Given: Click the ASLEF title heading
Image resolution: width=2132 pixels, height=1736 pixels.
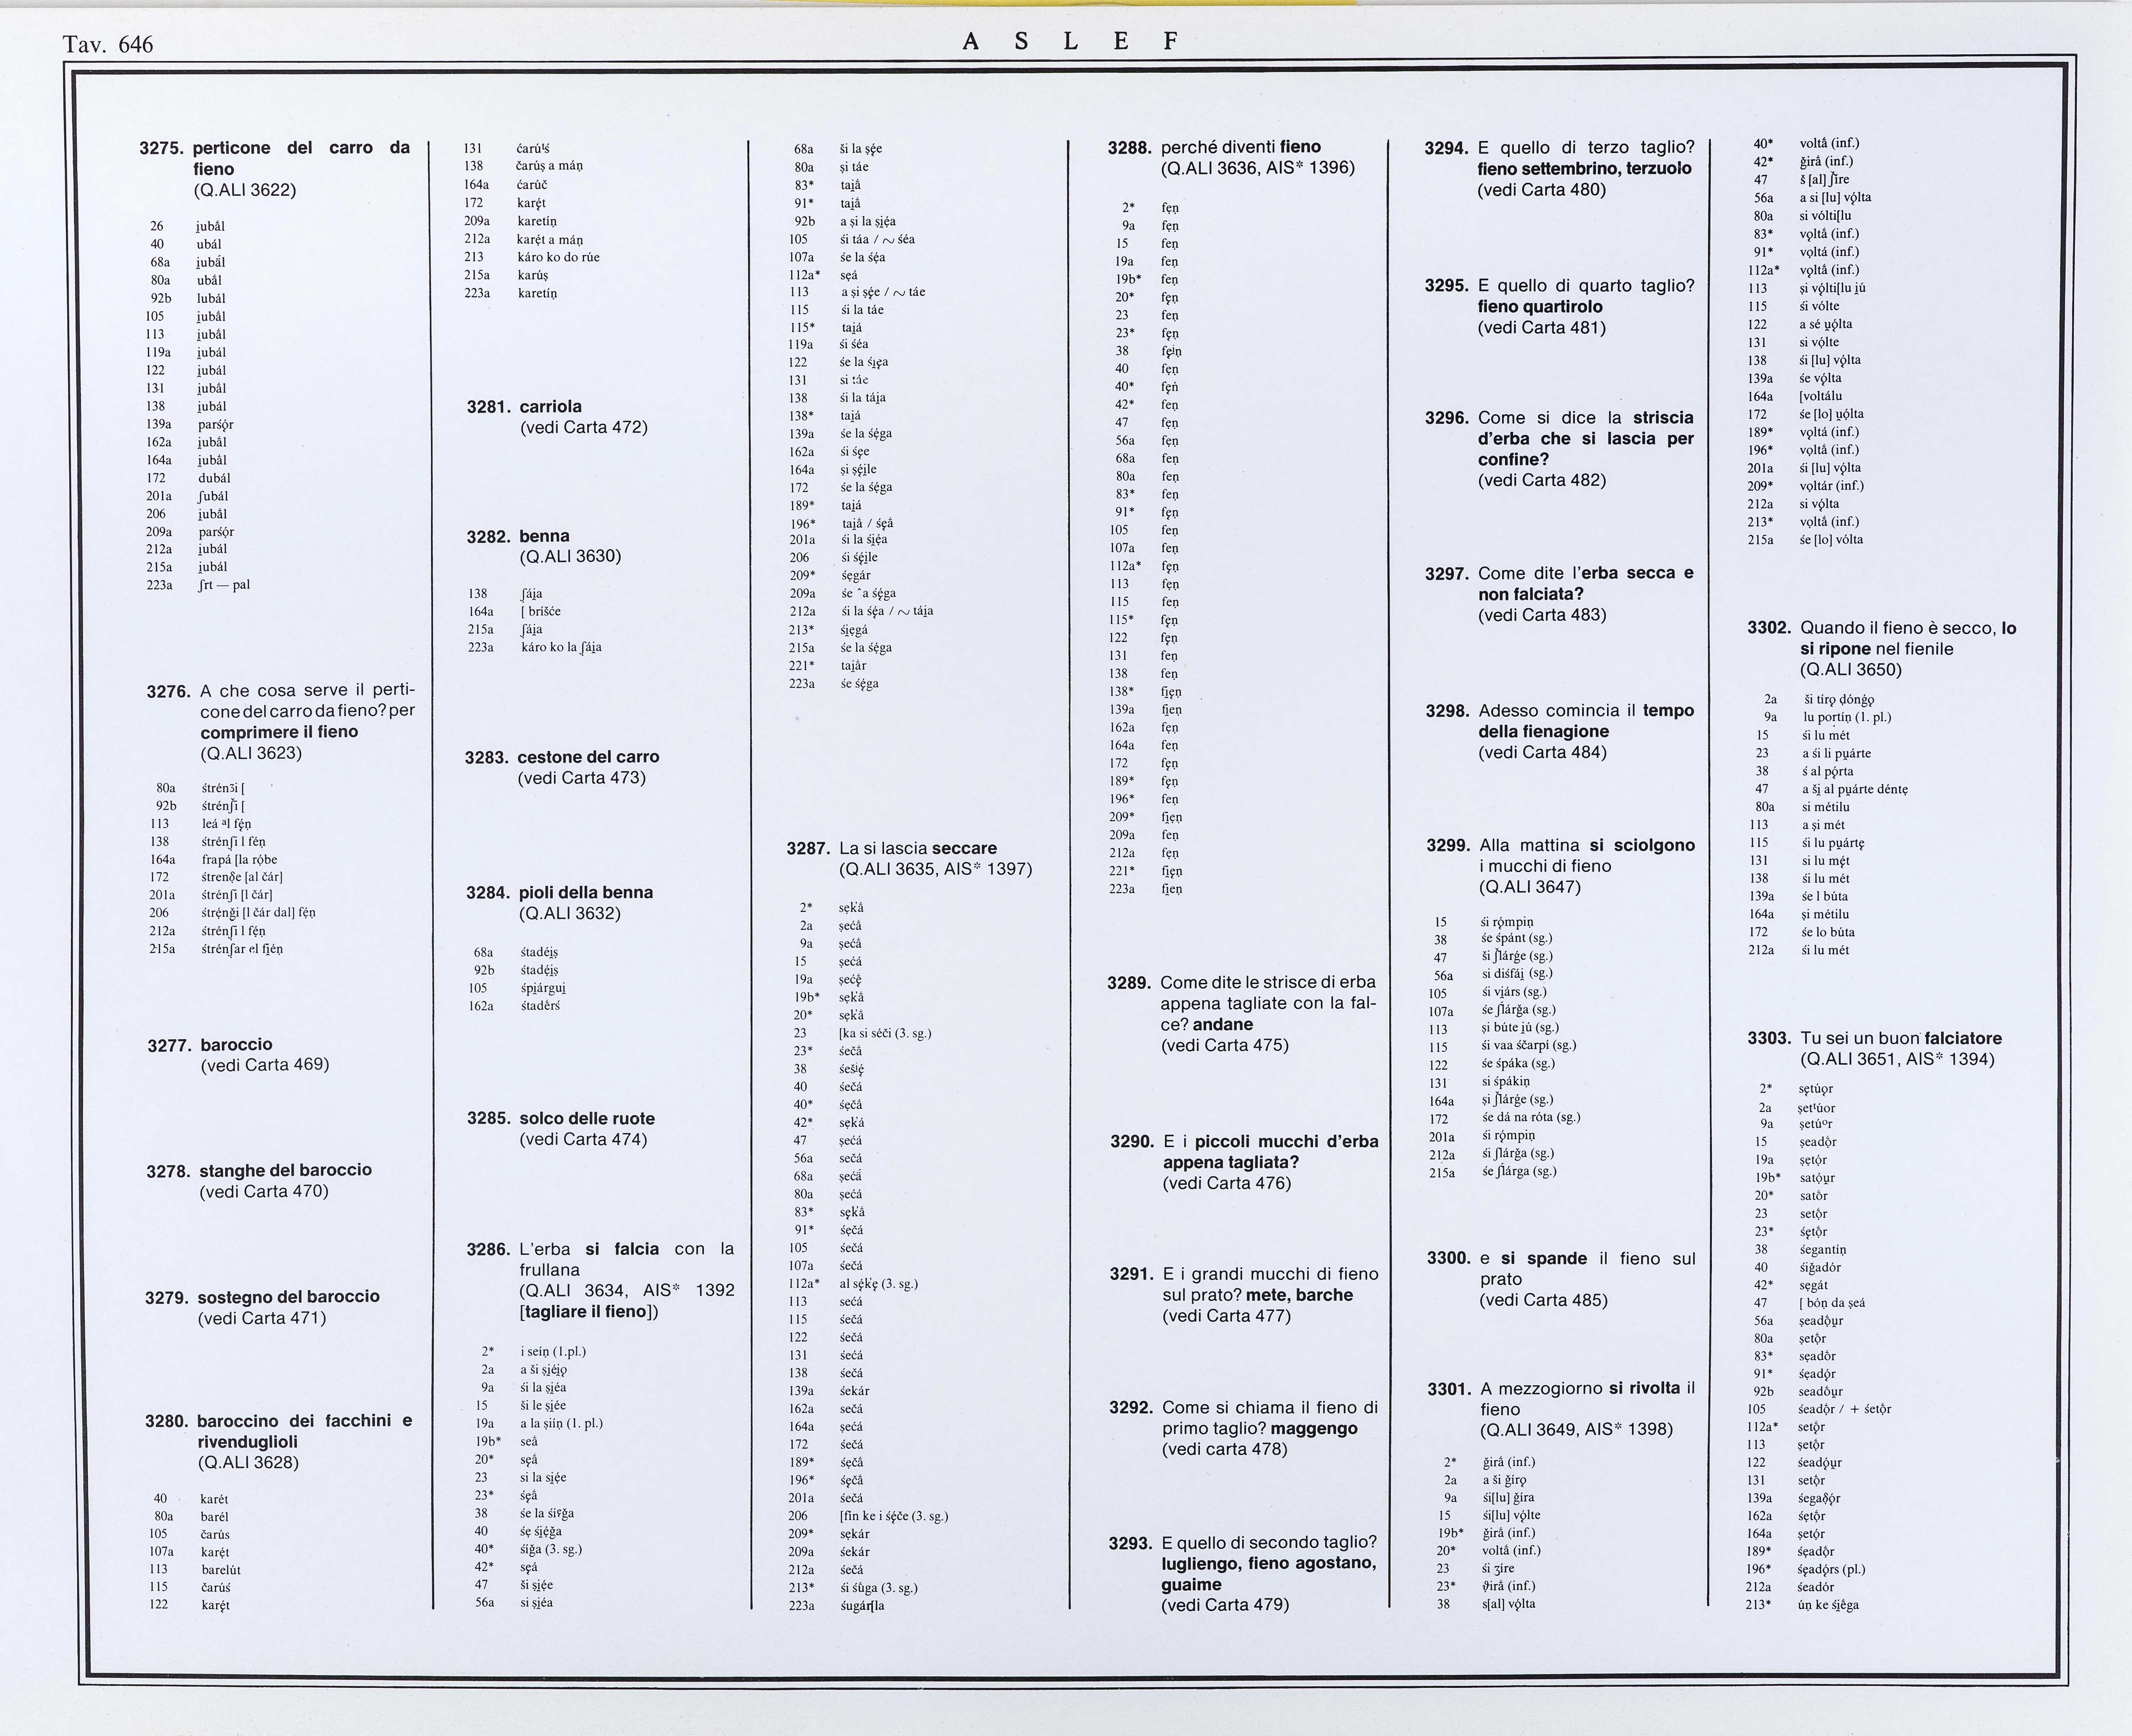Looking at the screenshot, I should [x=1070, y=41].
